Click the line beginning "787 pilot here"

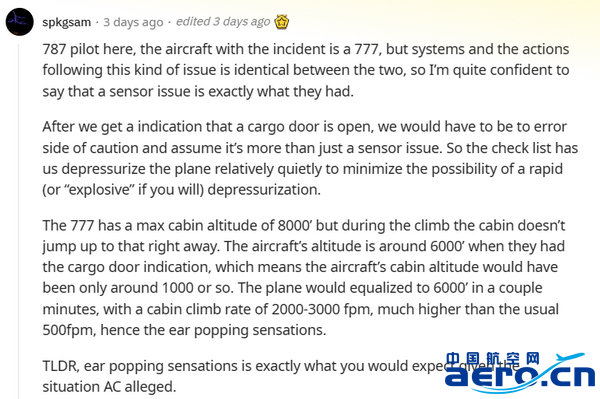pos(306,49)
